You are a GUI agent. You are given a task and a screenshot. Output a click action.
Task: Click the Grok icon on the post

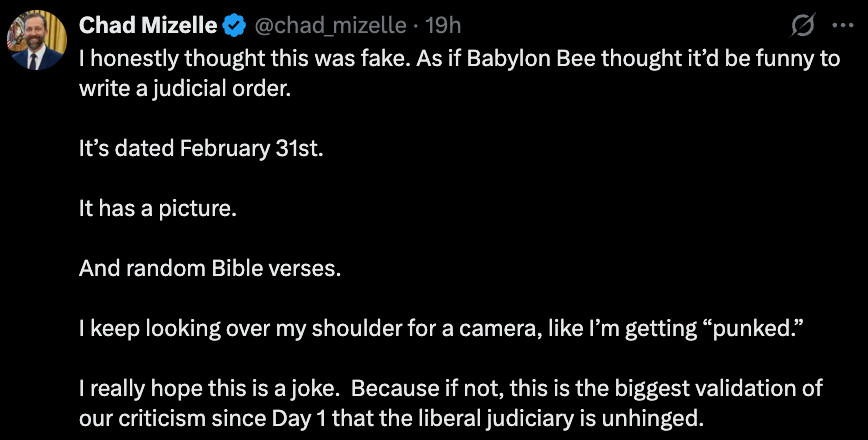(800, 24)
